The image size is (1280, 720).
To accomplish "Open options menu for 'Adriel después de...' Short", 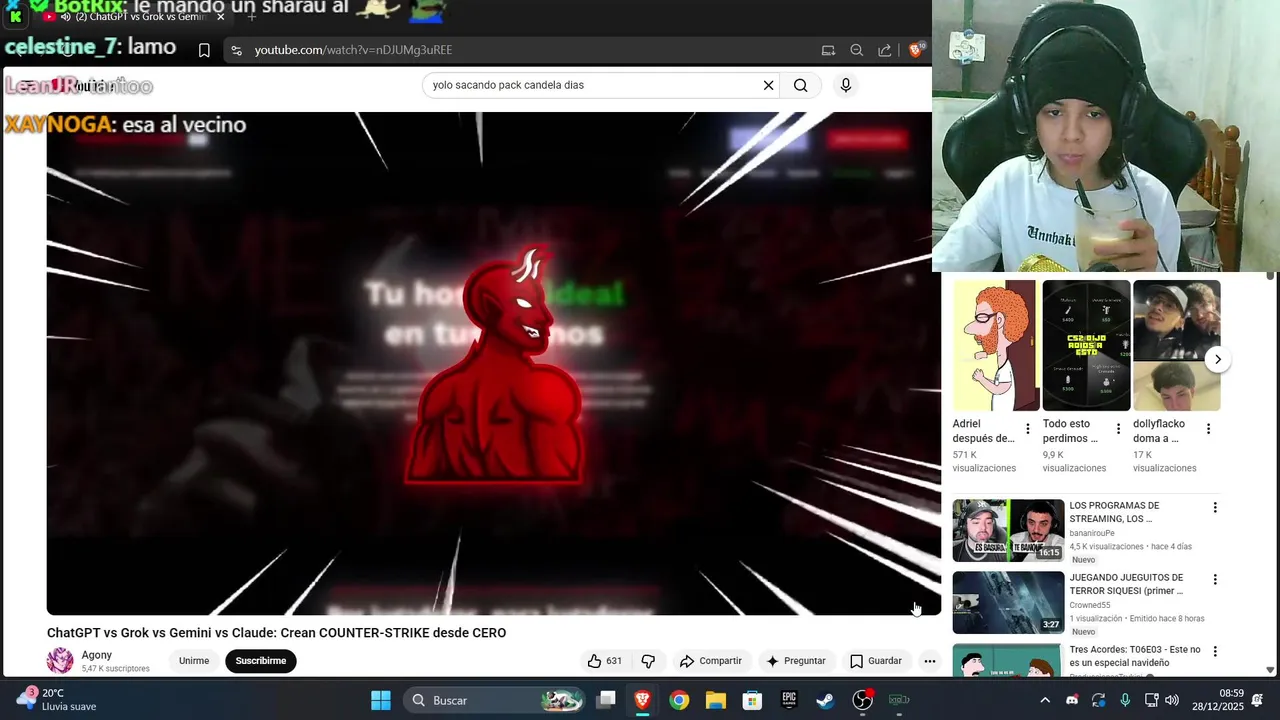I will tap(1027, 429).
